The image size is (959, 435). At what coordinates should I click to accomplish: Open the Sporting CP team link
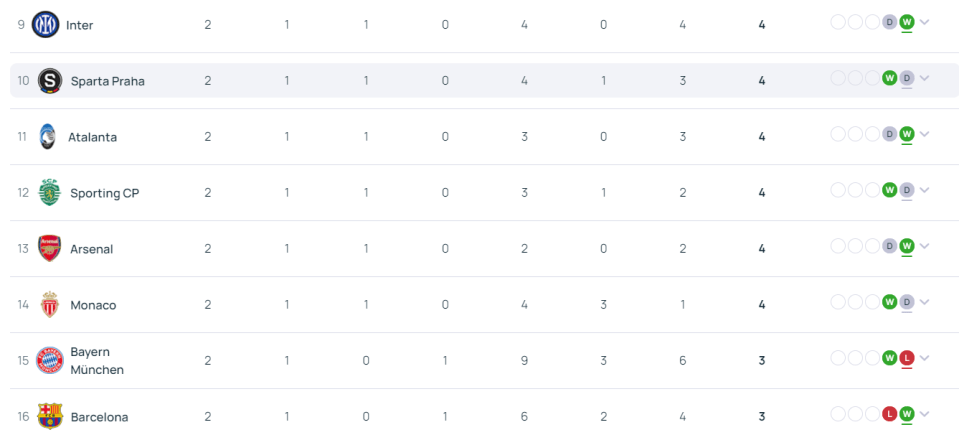(x=105, y=193)
